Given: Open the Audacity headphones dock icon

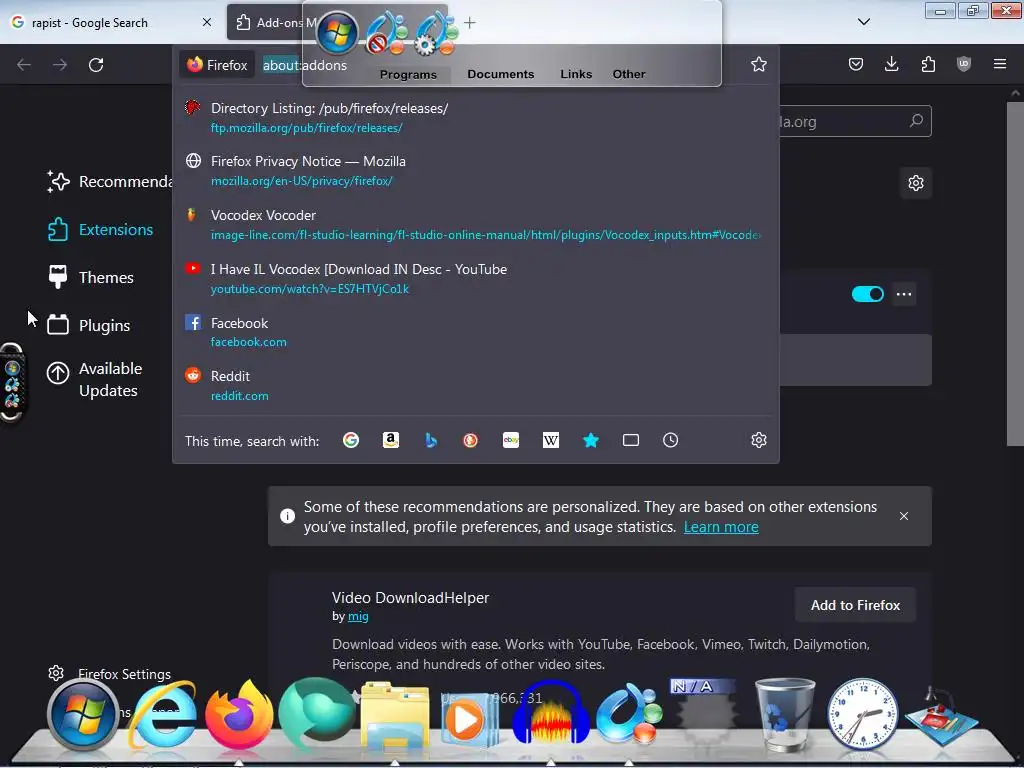Looking at the screenshot, I should click(551, 715).
